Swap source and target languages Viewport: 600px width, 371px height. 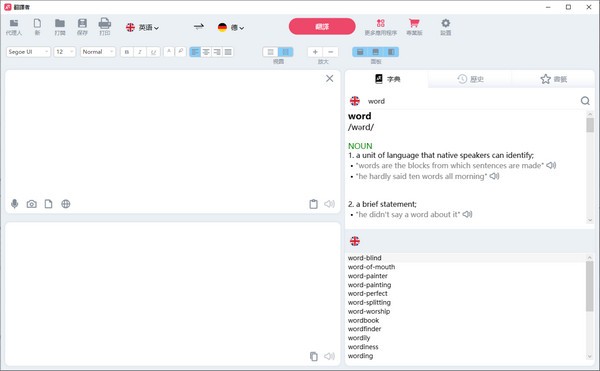(199, 27)
